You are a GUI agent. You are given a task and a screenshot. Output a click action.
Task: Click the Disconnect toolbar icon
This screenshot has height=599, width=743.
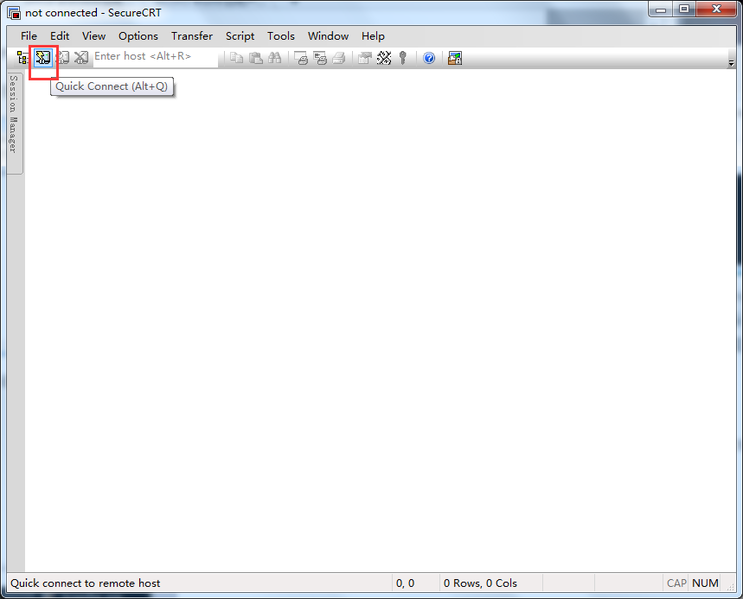click(x=81, y=58)
